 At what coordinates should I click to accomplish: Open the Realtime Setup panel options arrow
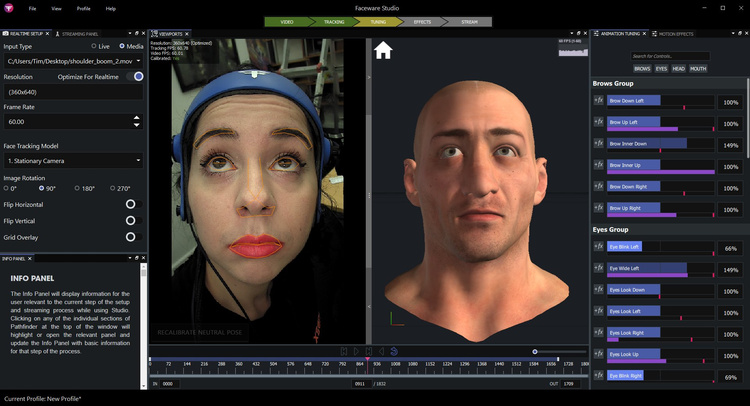click(x=130, y=33)
